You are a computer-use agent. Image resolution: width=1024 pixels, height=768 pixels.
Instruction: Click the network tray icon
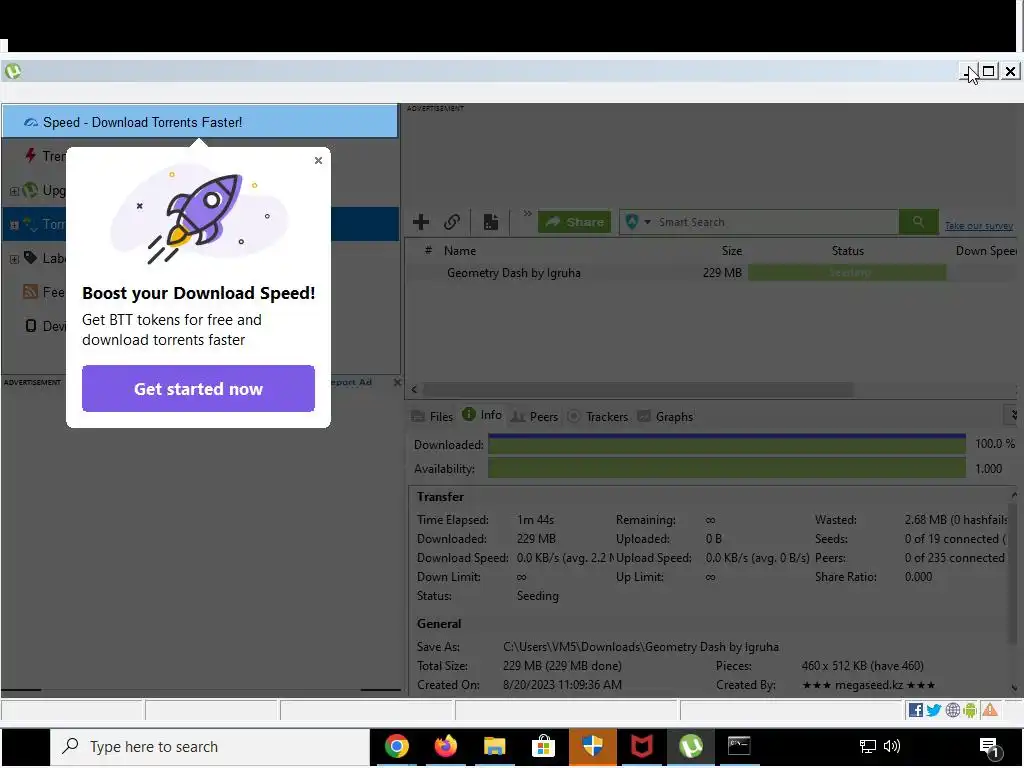click(867, 746)
